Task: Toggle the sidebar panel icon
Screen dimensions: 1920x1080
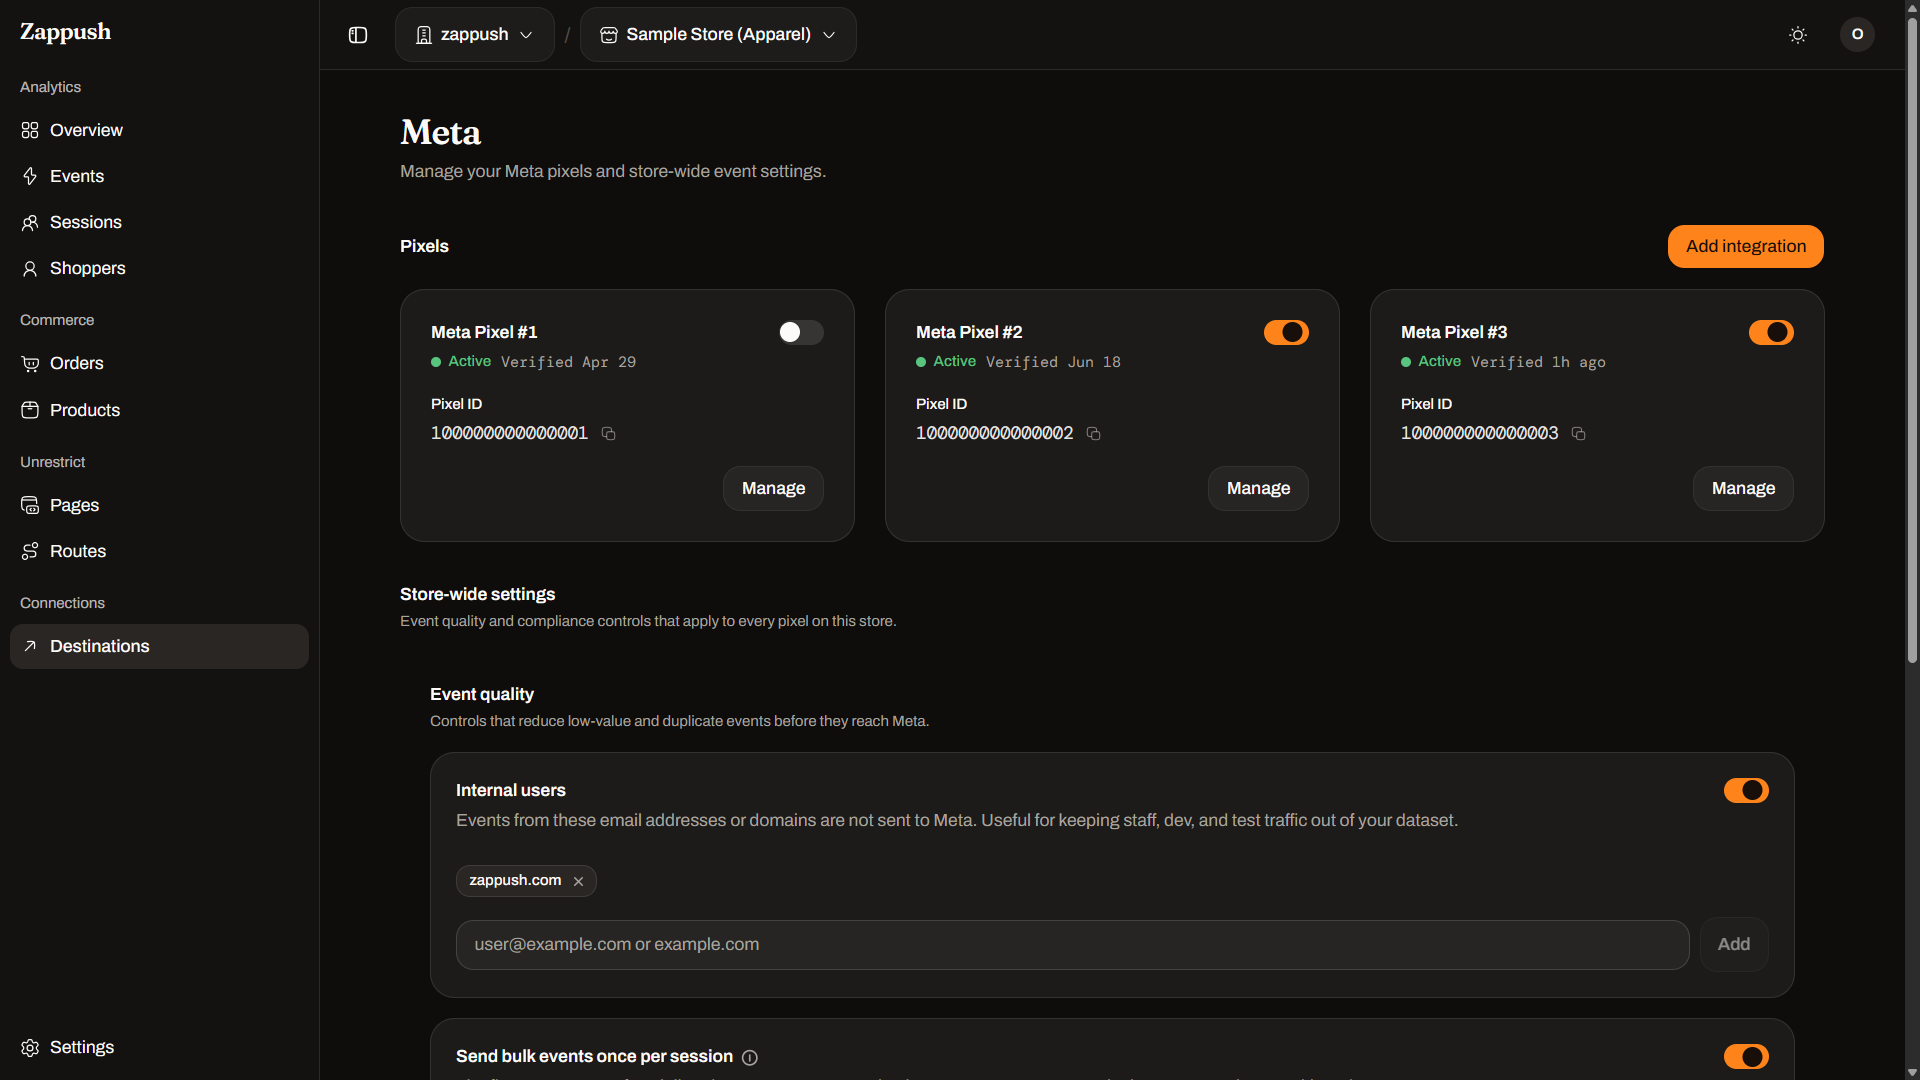Action: pyautogui.click(x=358, y=35)
